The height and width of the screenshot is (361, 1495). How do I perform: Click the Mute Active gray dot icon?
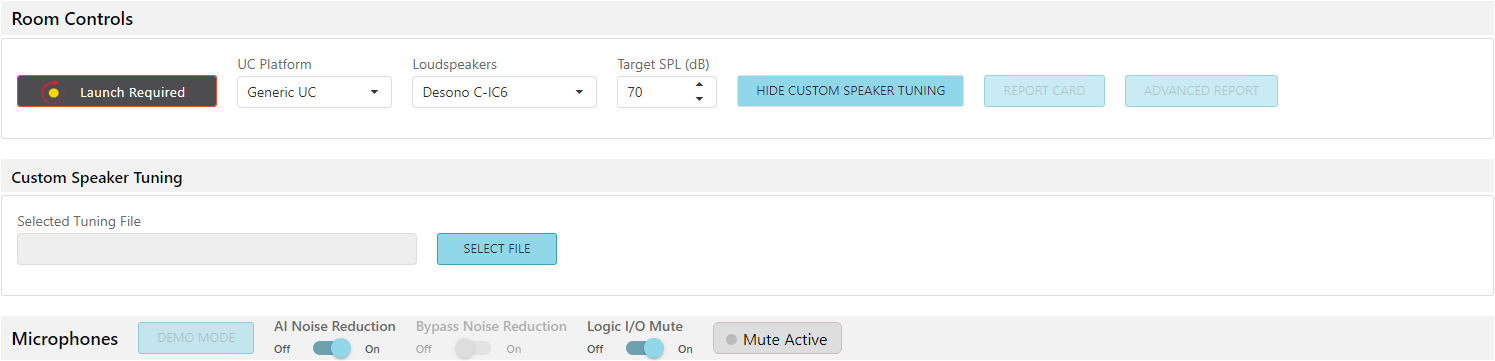(731, 340)
